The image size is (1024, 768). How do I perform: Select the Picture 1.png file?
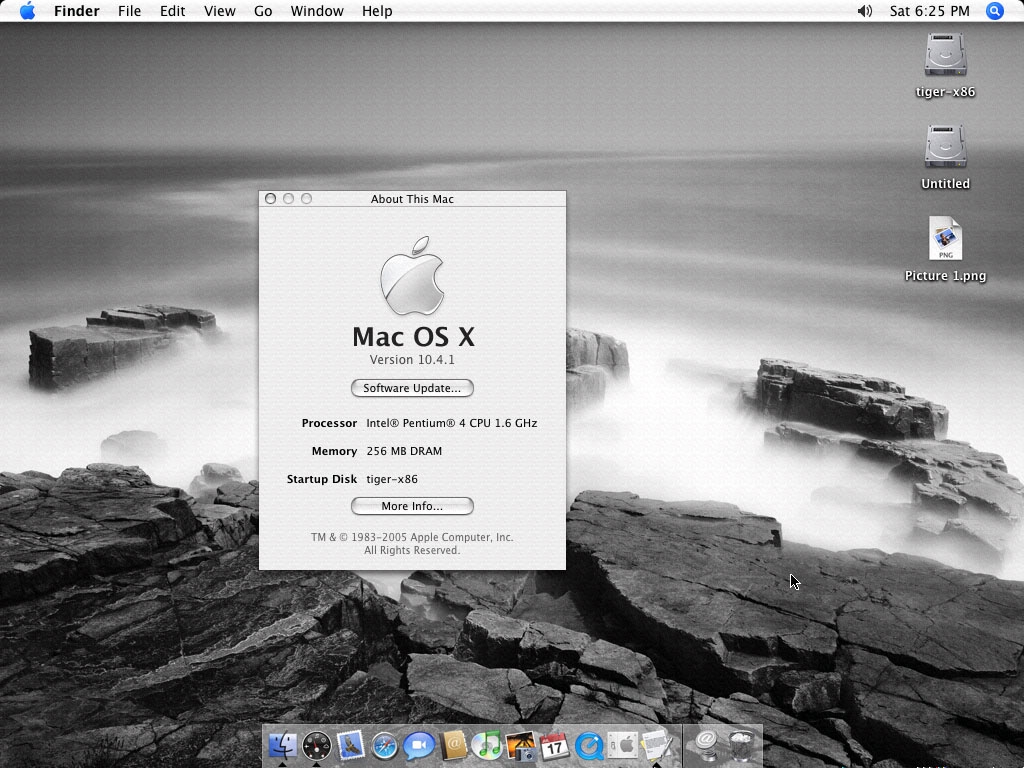point(945,240)
